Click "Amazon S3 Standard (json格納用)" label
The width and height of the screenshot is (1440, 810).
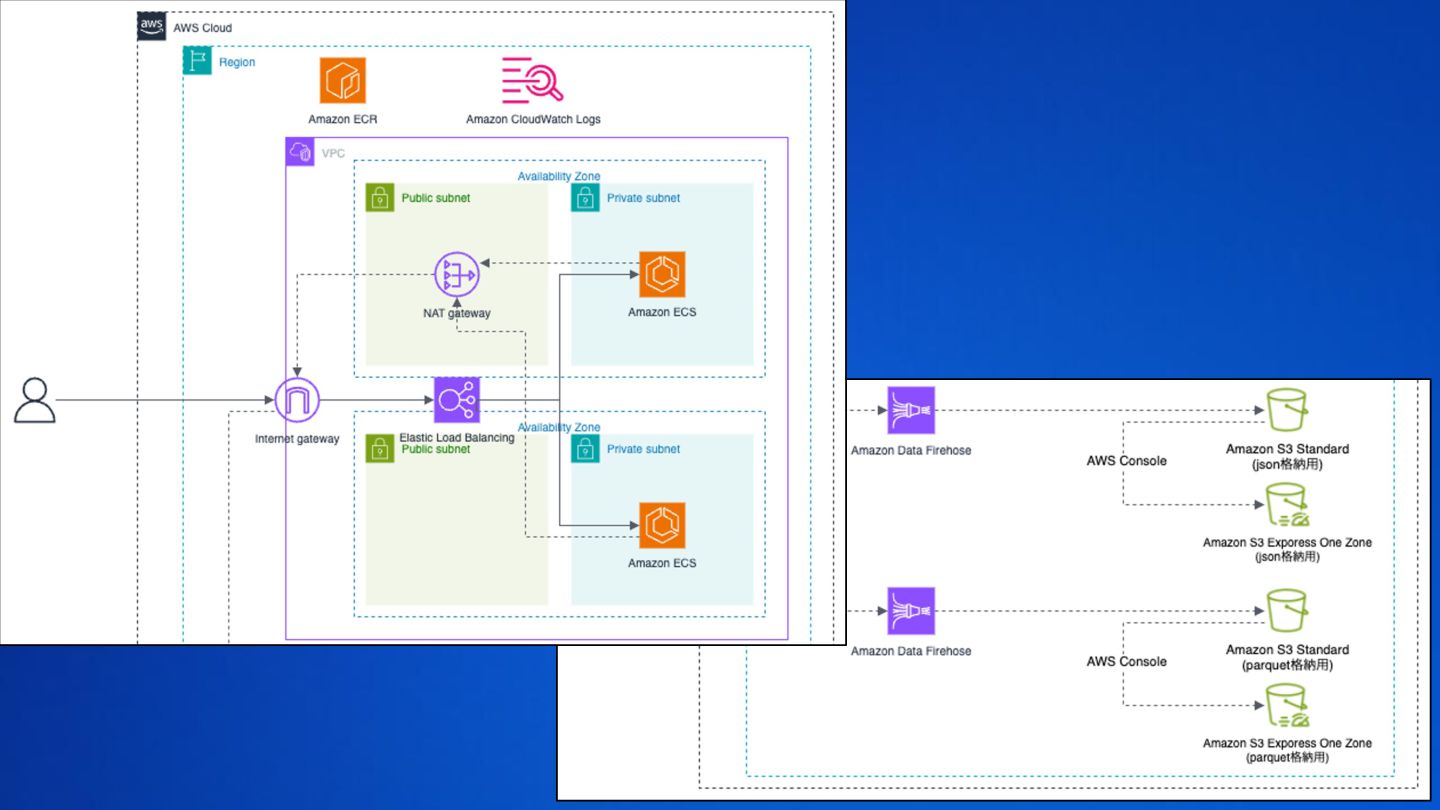click(1287, 457)
